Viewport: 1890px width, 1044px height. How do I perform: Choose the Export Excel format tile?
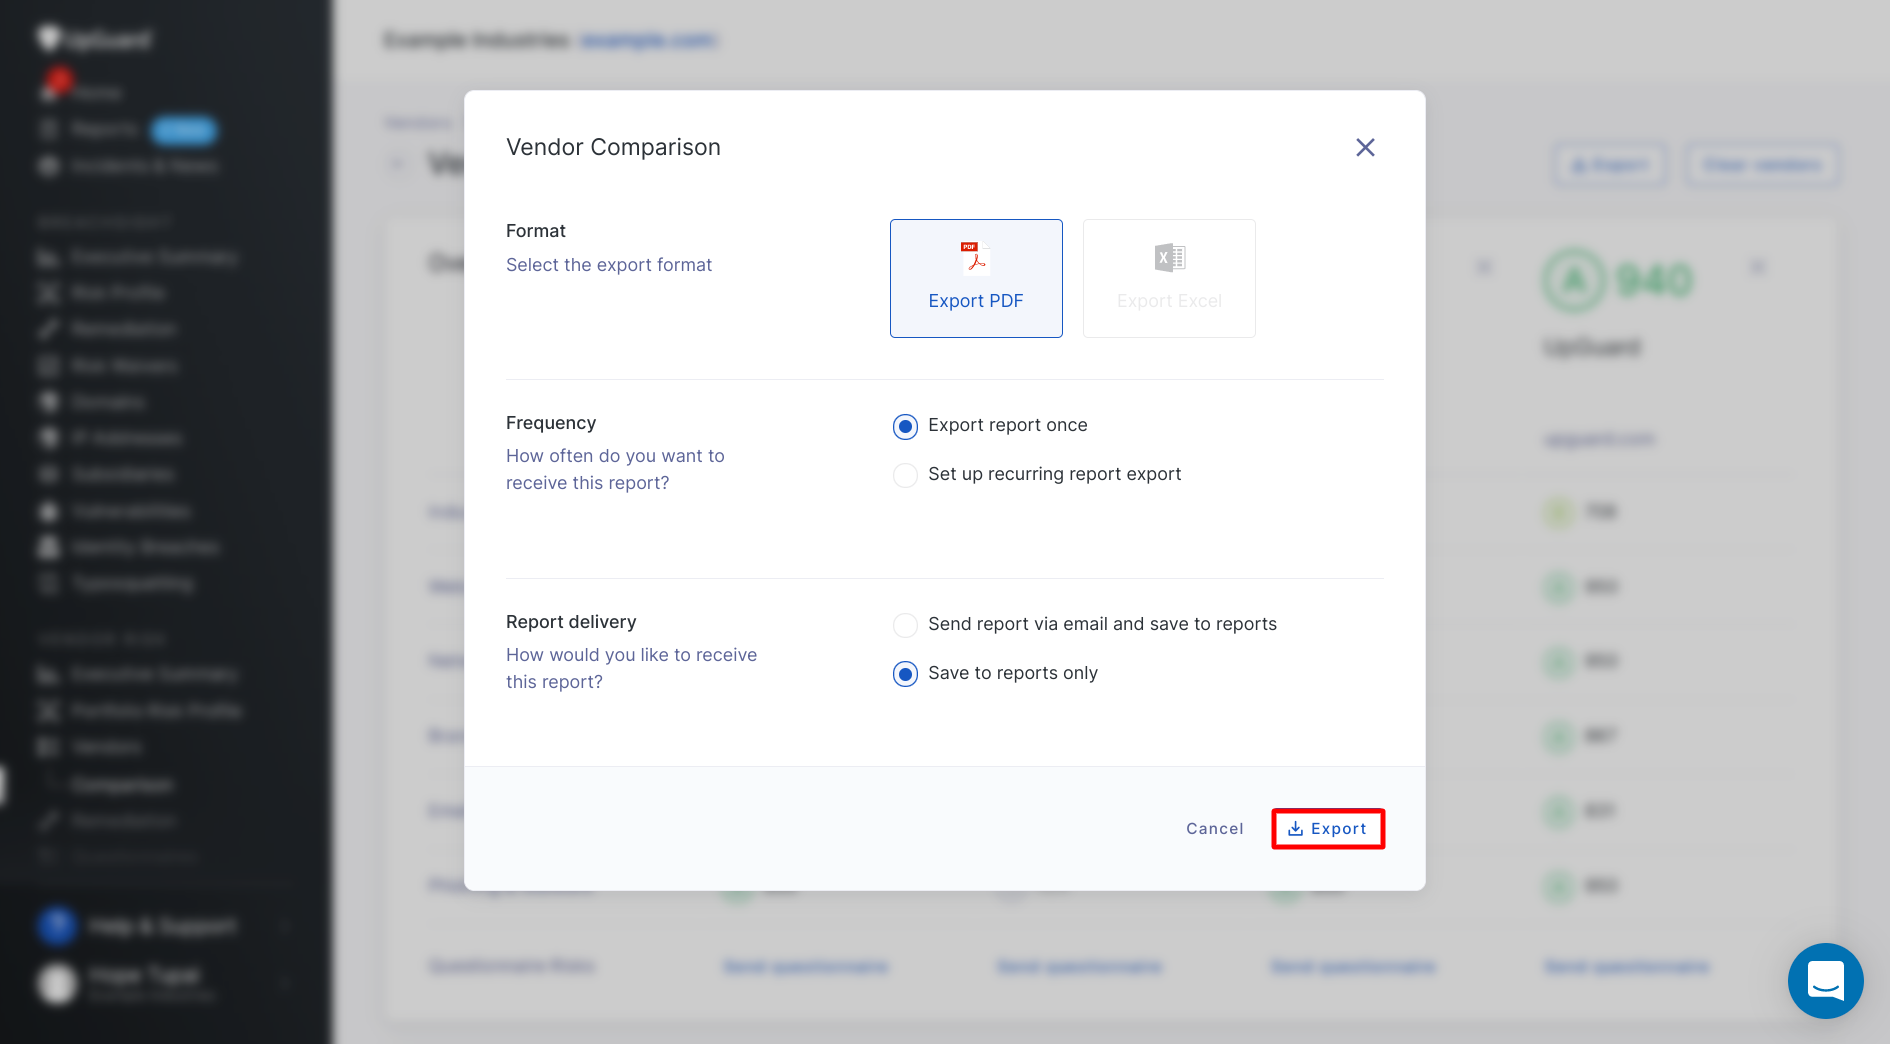pos(1169,279)
